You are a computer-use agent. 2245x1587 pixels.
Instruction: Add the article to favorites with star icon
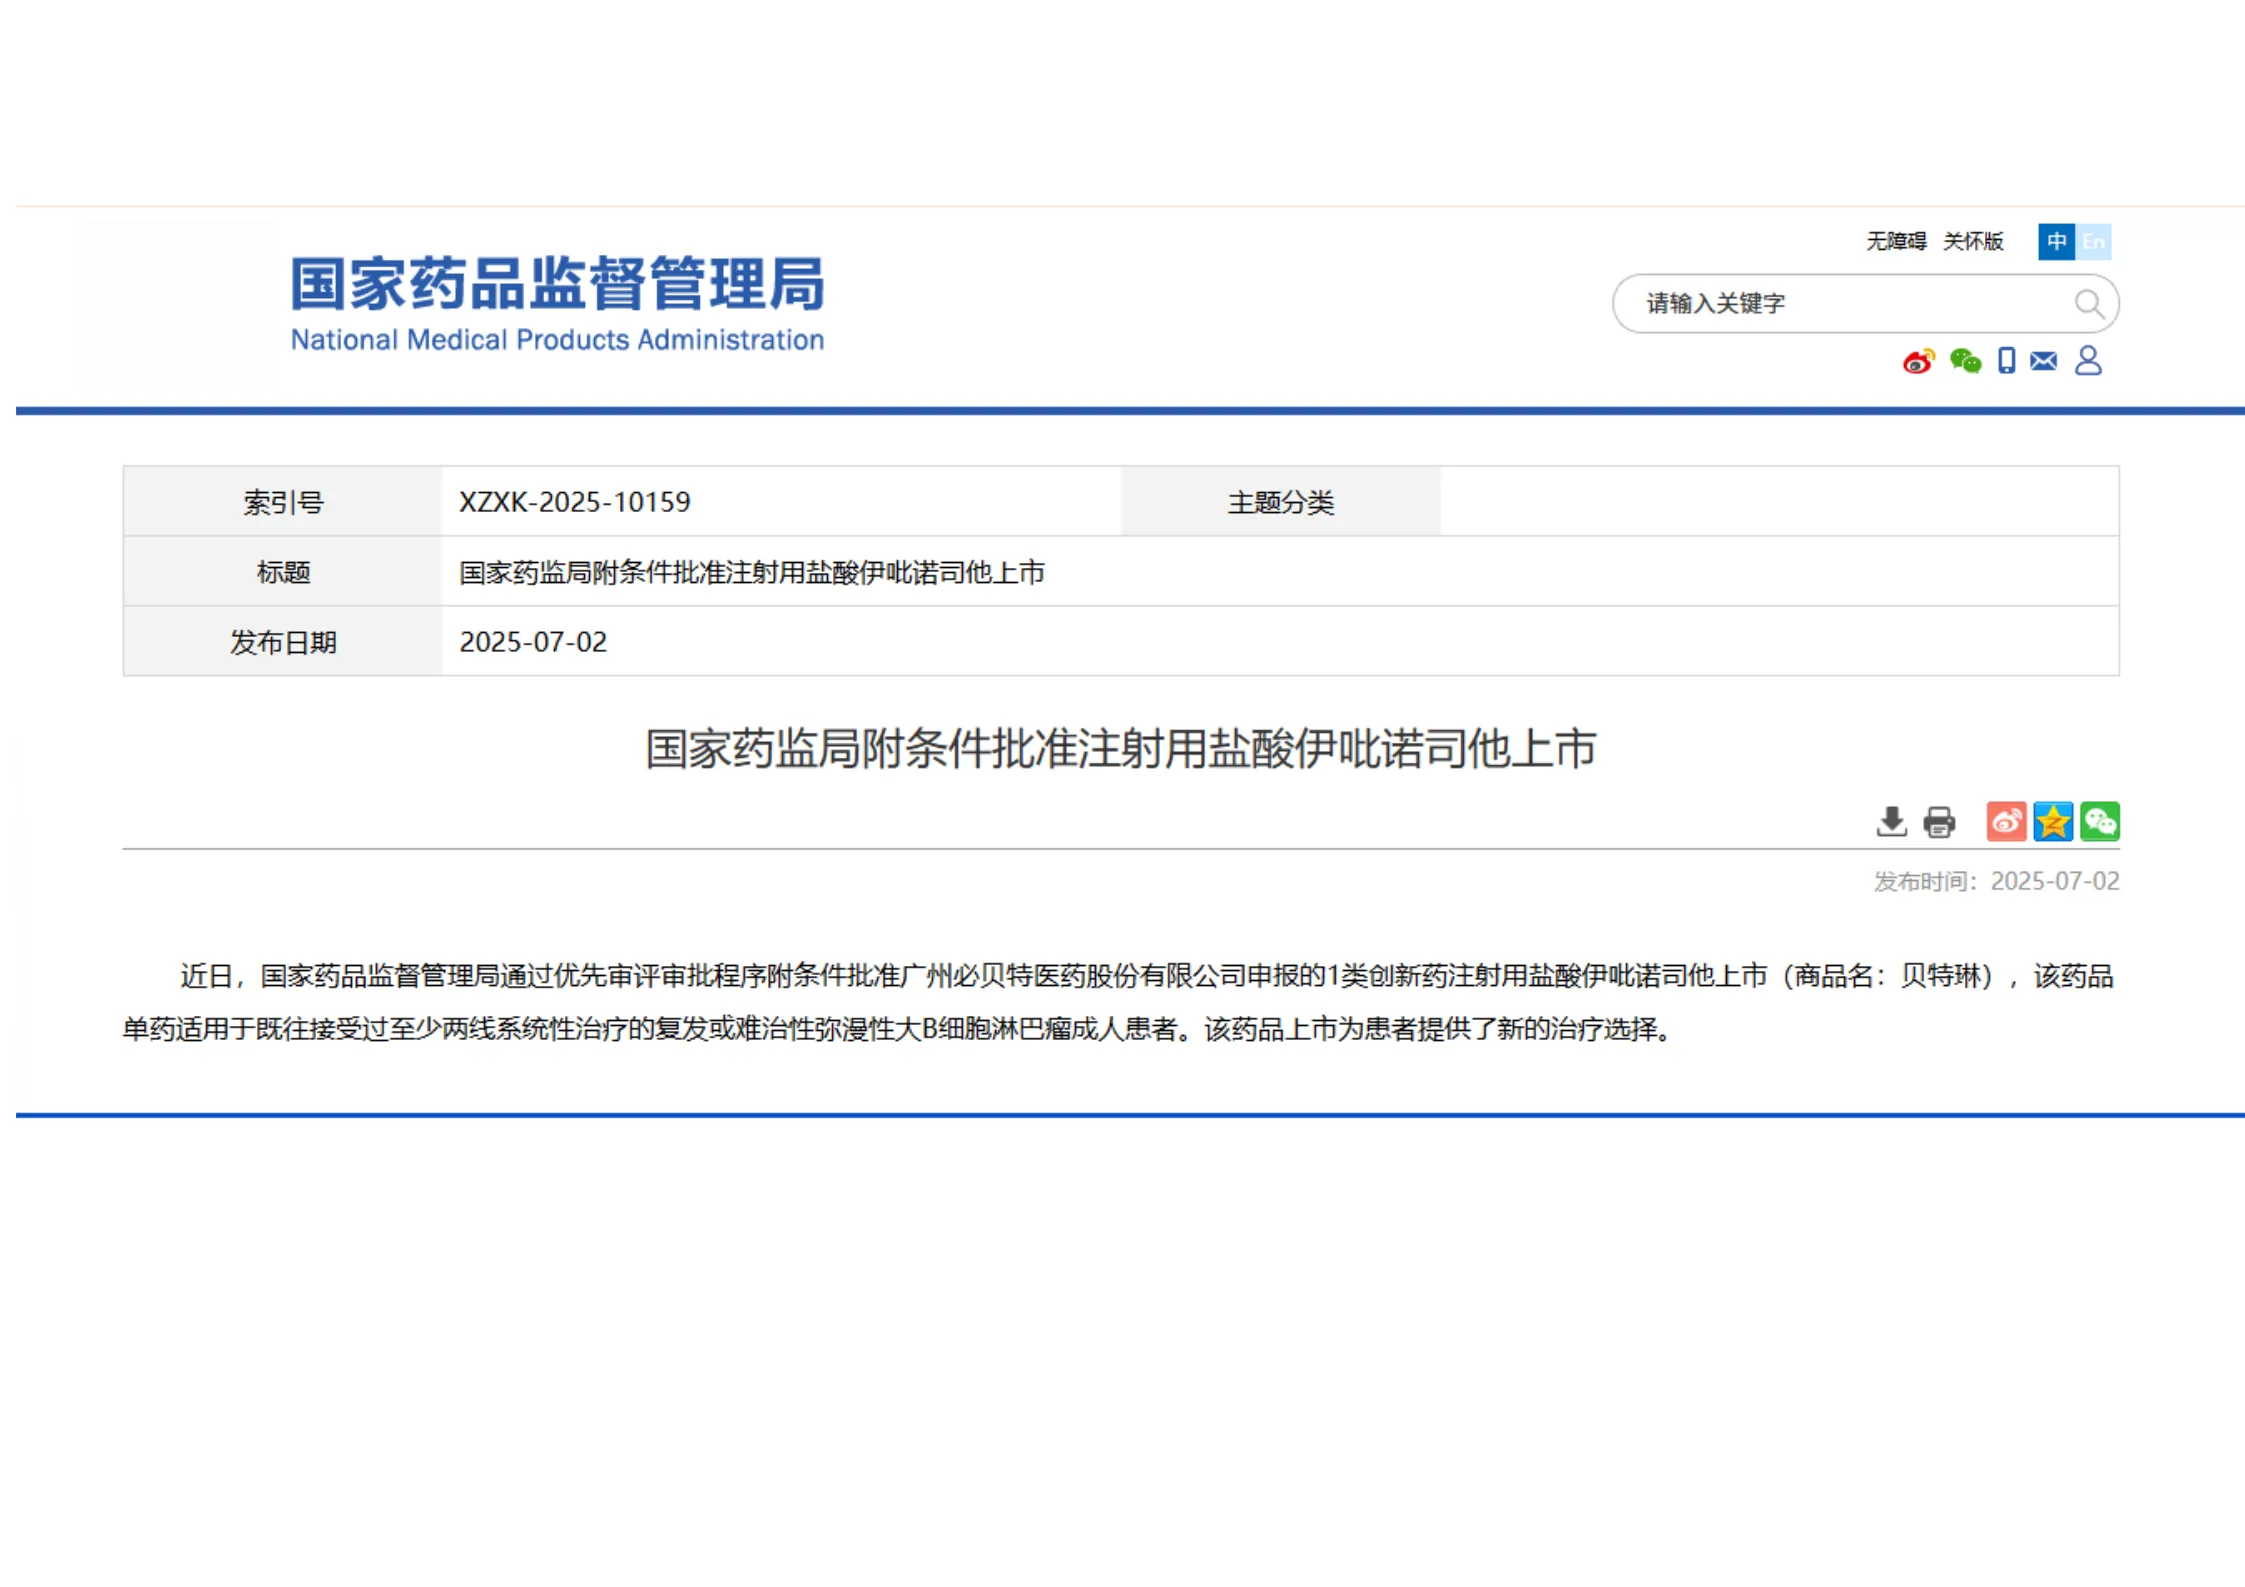point(2053,822)
